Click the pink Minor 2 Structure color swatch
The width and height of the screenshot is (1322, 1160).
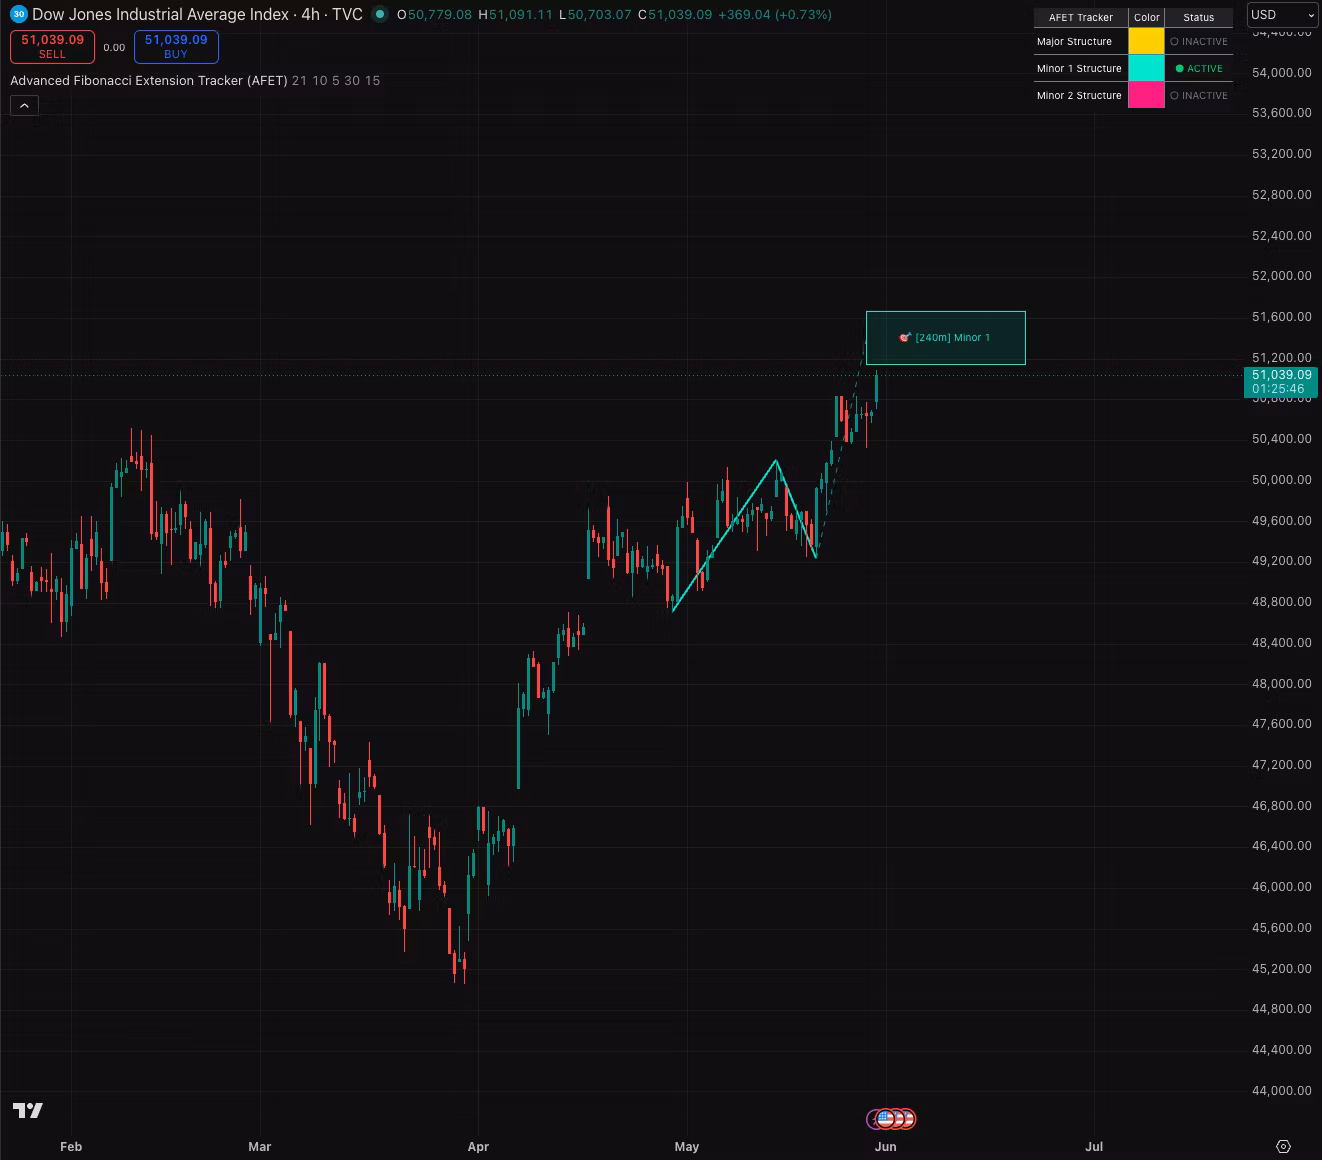tap(1146, 95)
